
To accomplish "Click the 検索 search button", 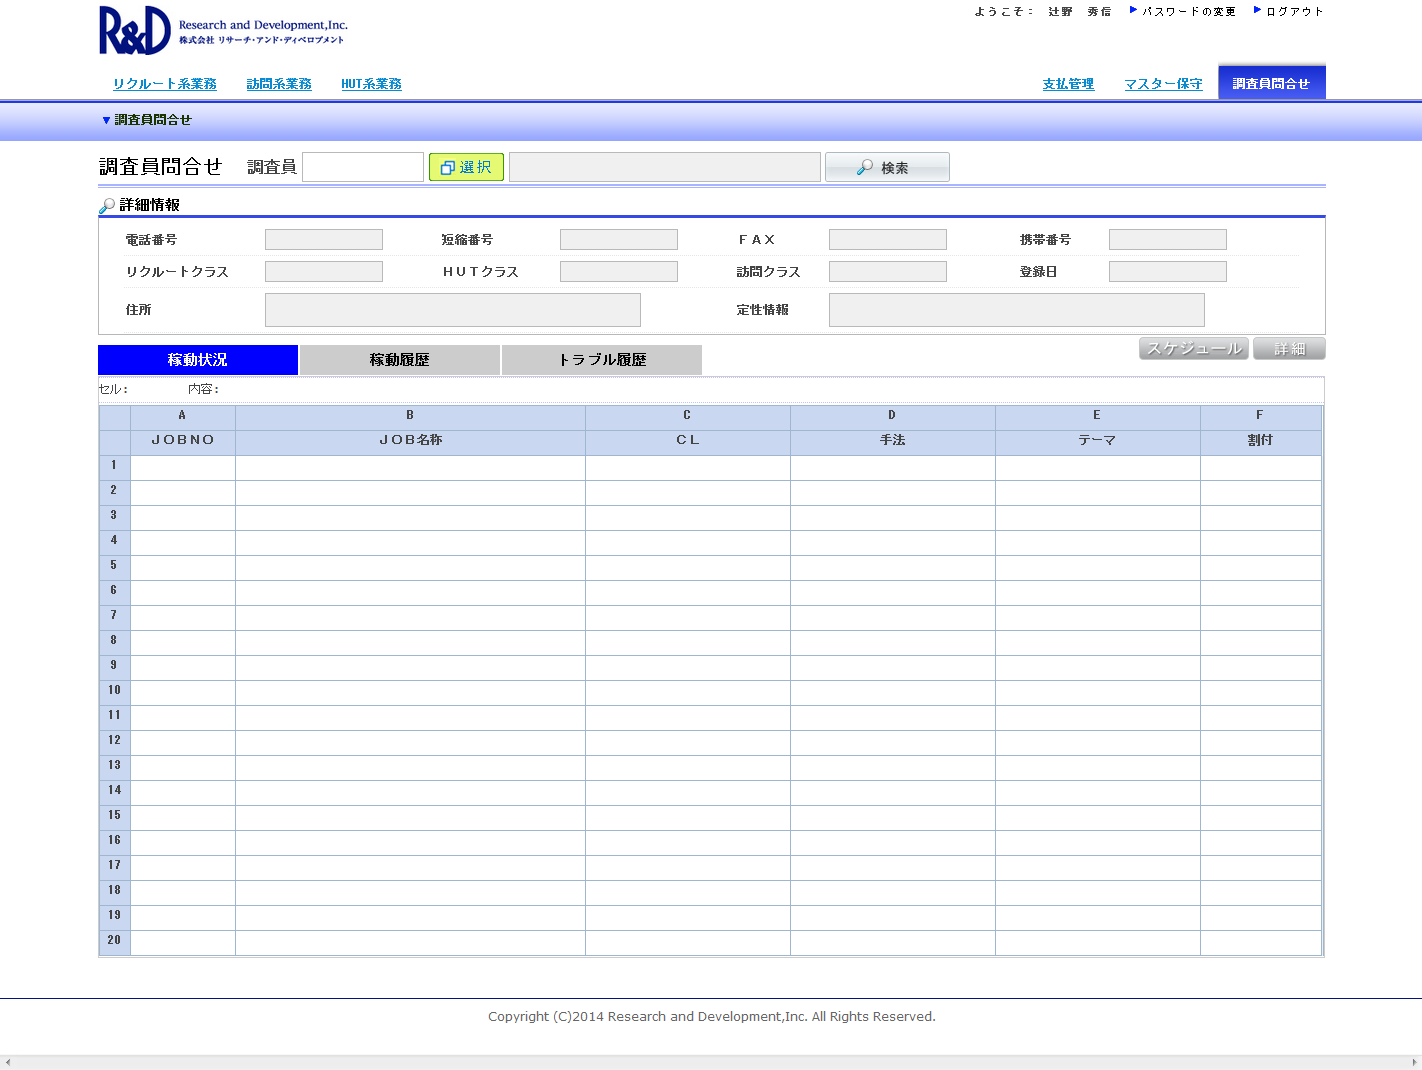I will coord(887,167).
